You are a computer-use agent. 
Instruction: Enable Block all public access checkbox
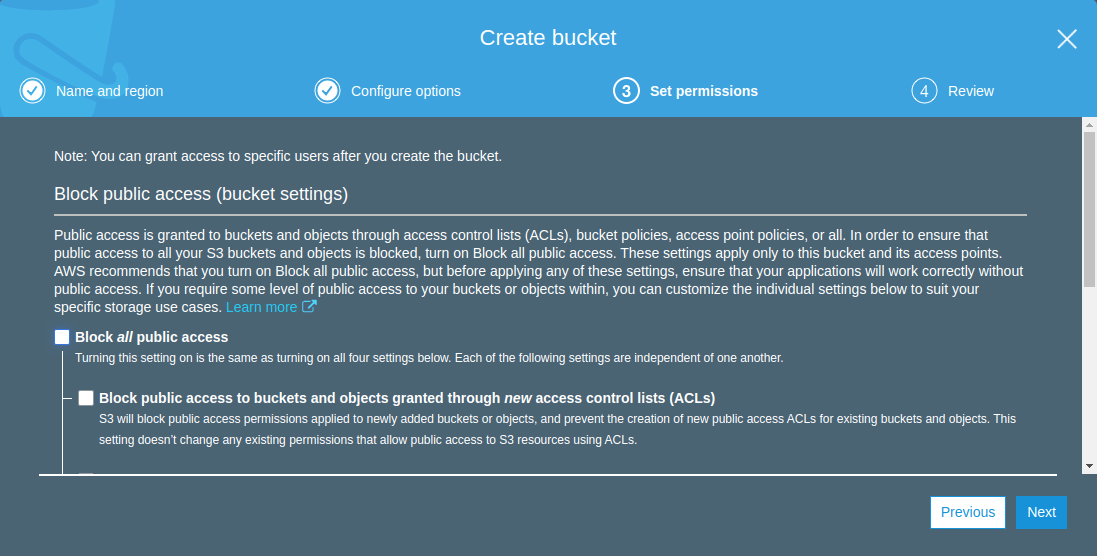63,337
